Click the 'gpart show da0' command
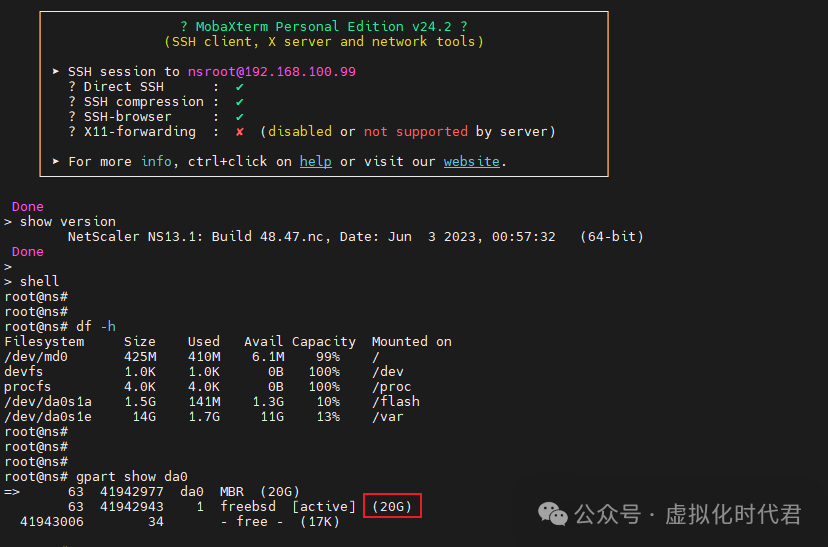Screen dimensions: 828x547 [131, 477]
